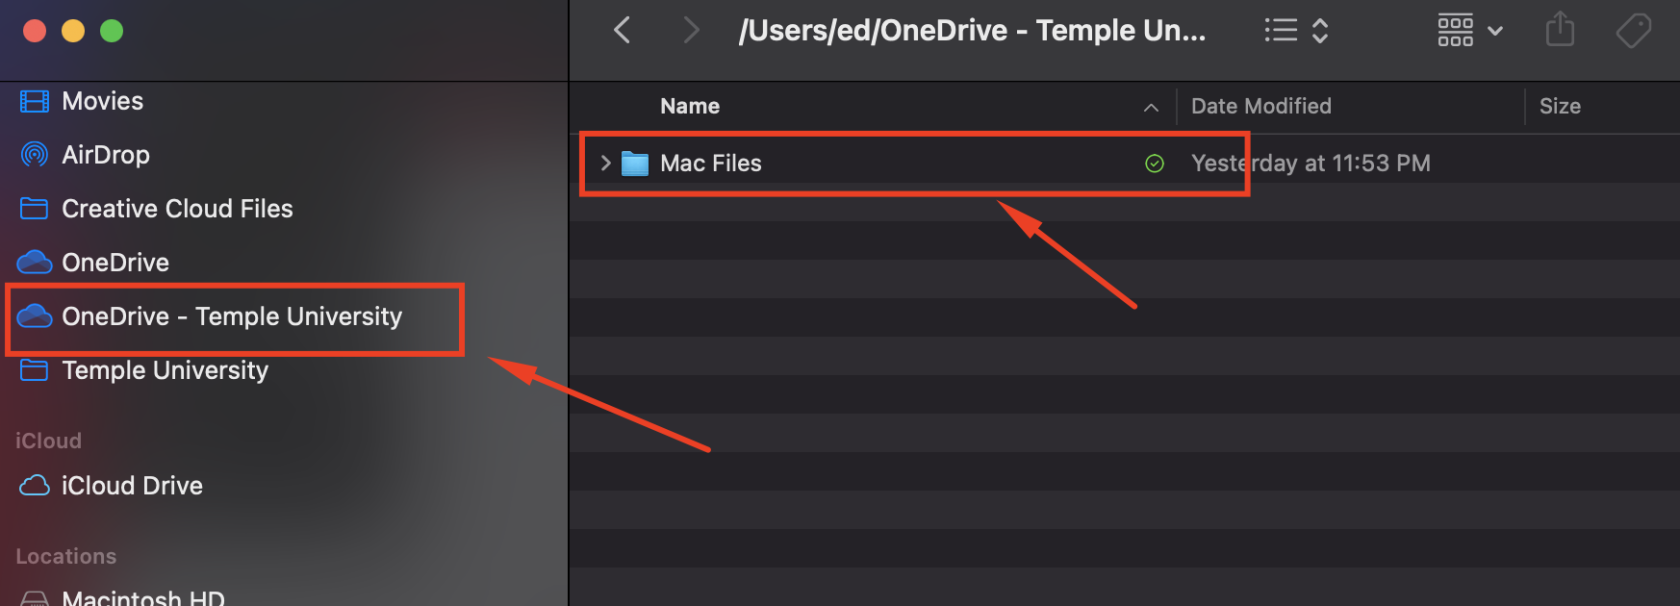The height and width of the screenshot is (606, 1680).
Task: Click the Yesterday at 11:53 PM date
Action: (x=1310, y=163)
